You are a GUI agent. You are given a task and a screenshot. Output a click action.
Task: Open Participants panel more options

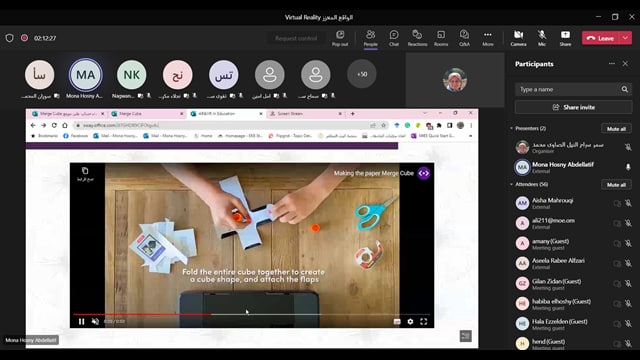611,64
